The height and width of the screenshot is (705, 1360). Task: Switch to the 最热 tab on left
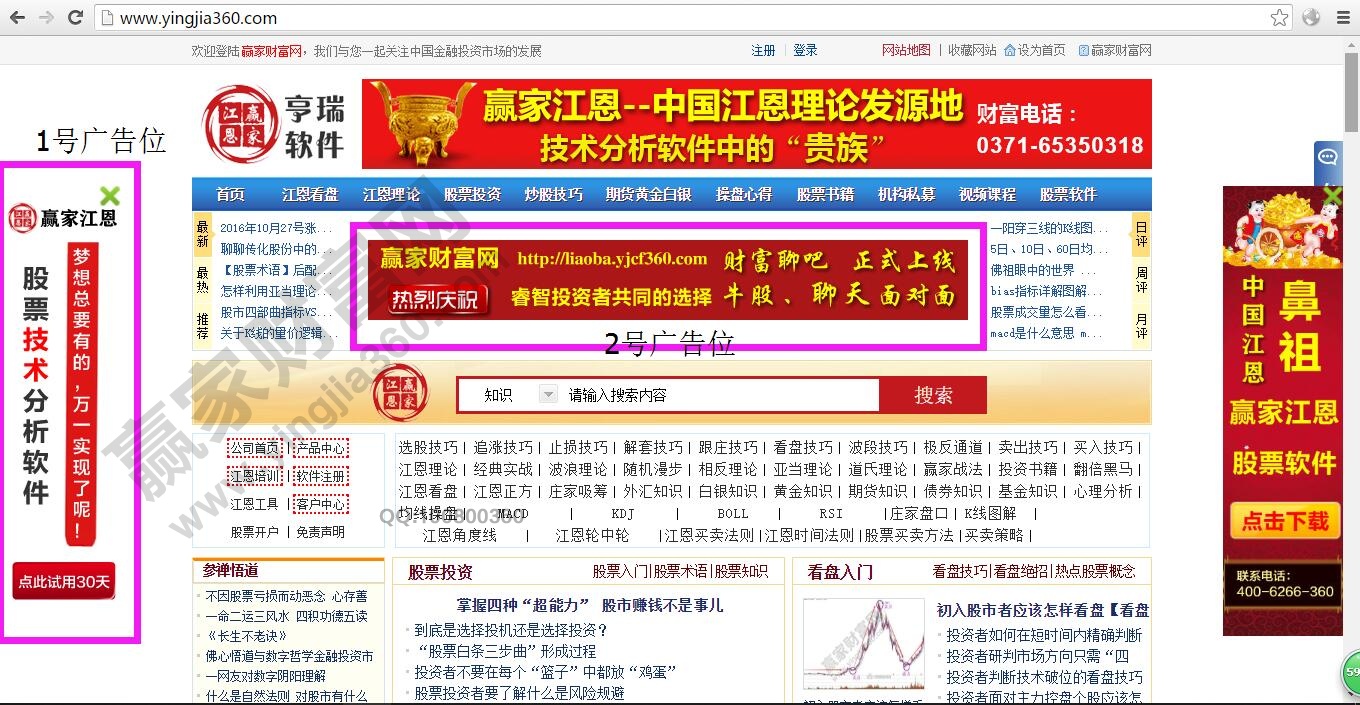pos(203,279)
